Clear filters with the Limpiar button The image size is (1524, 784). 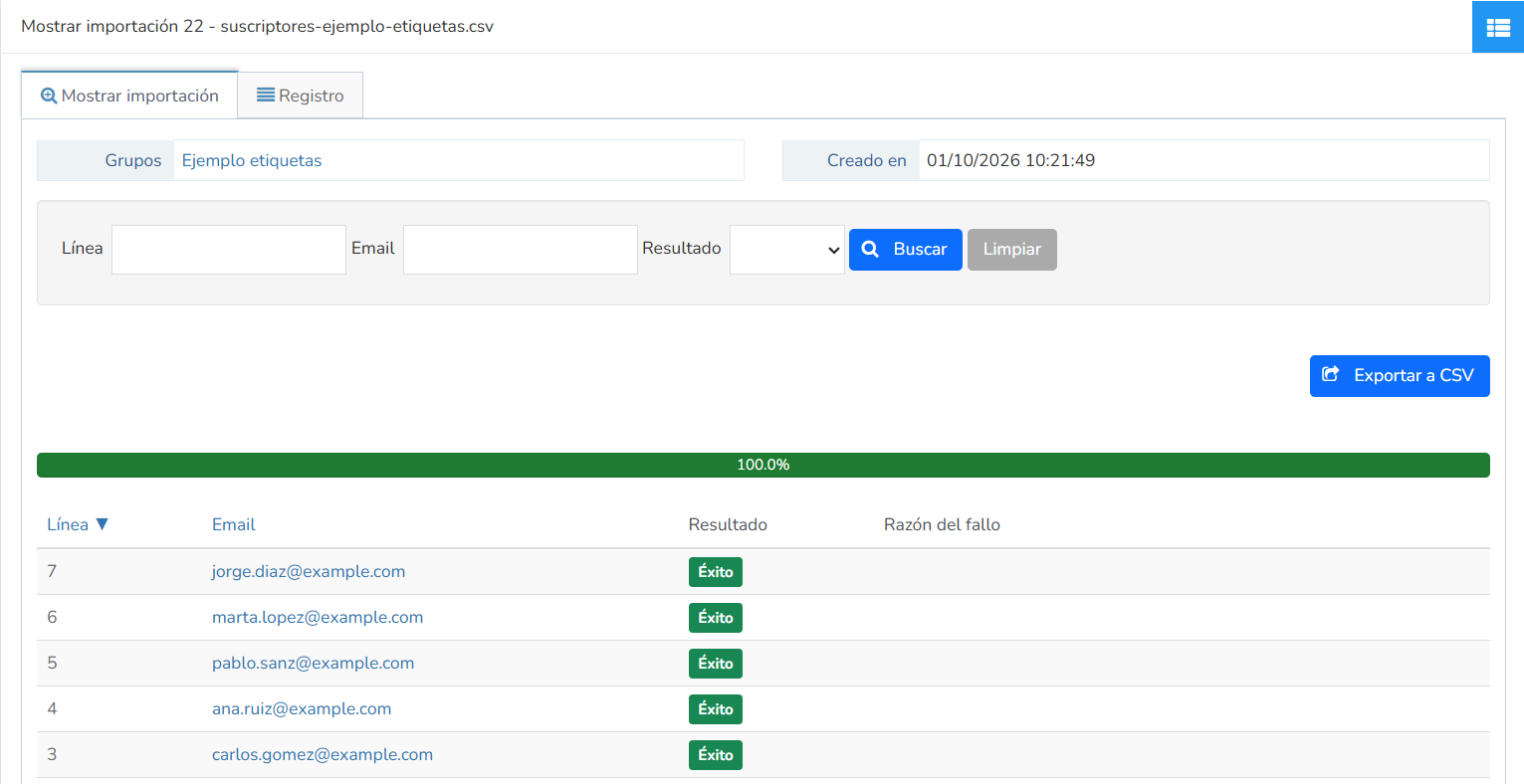coord(1012,249)
